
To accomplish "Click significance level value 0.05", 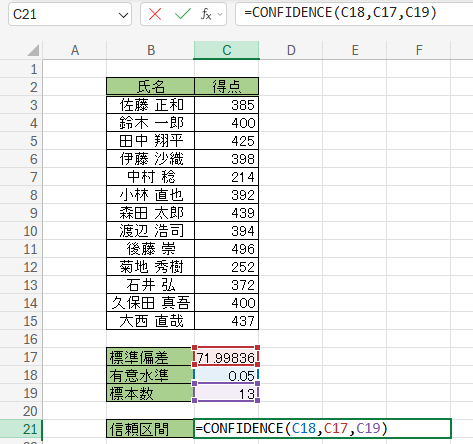I will [226, 375].
